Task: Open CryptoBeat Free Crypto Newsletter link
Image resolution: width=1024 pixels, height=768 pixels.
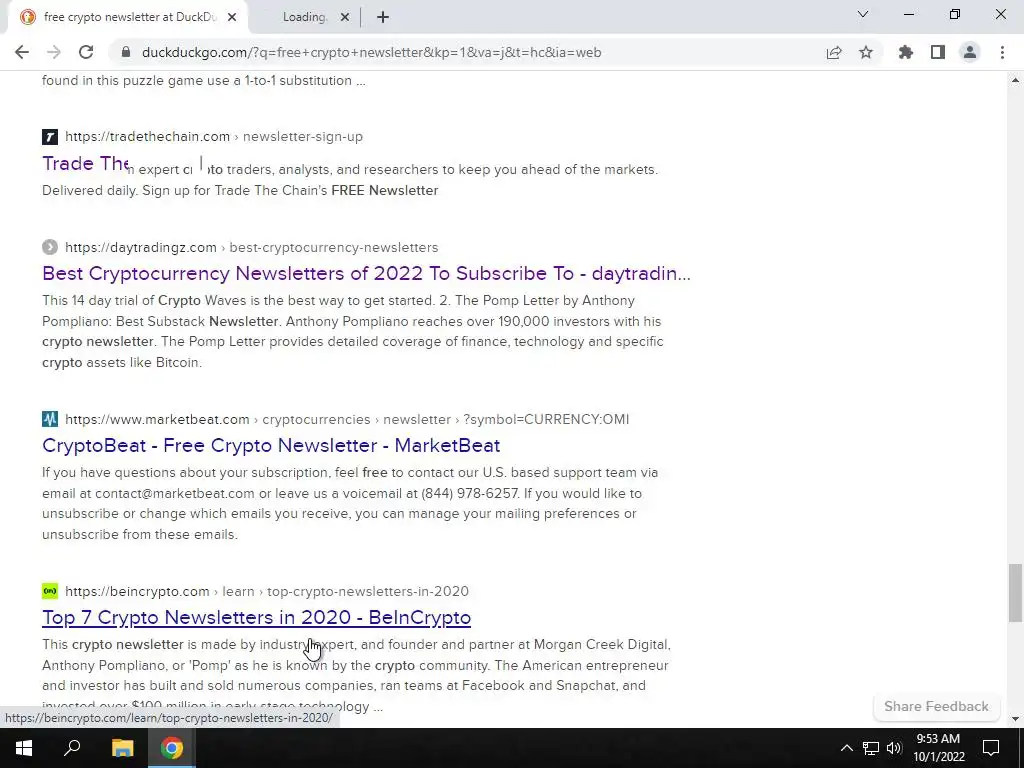Action: click(x=271, y=445)
